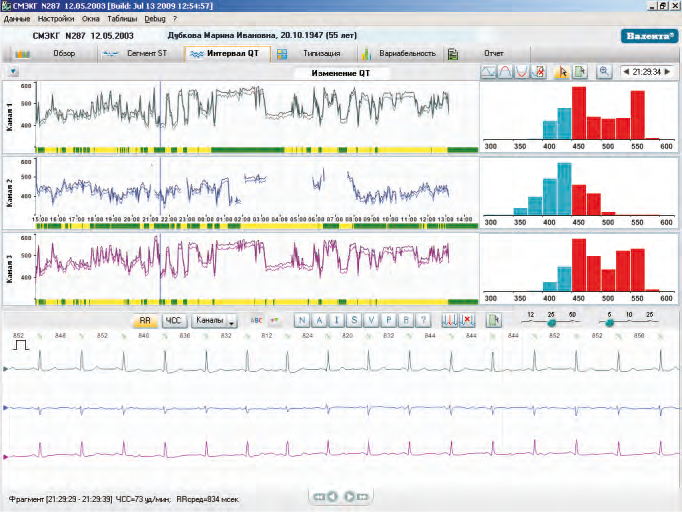Click the export icon right of red X
This screenshot has width=682, height=512.
coord(493,321)
